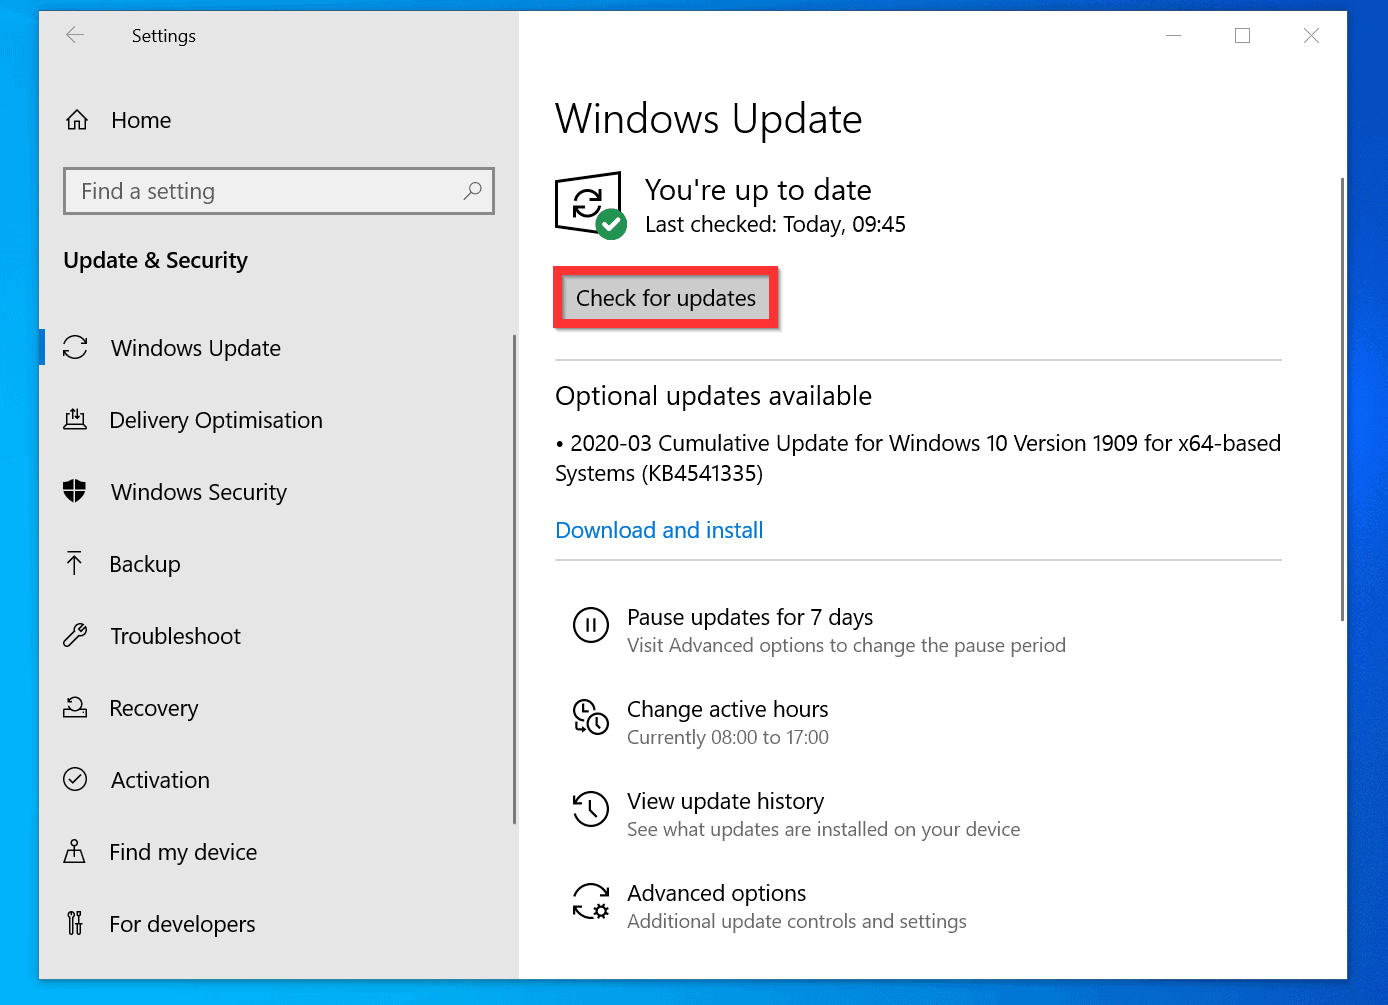This screenshot has width=1388, height=1005.
Task: Select Find my device
Action: coord(183,852)
